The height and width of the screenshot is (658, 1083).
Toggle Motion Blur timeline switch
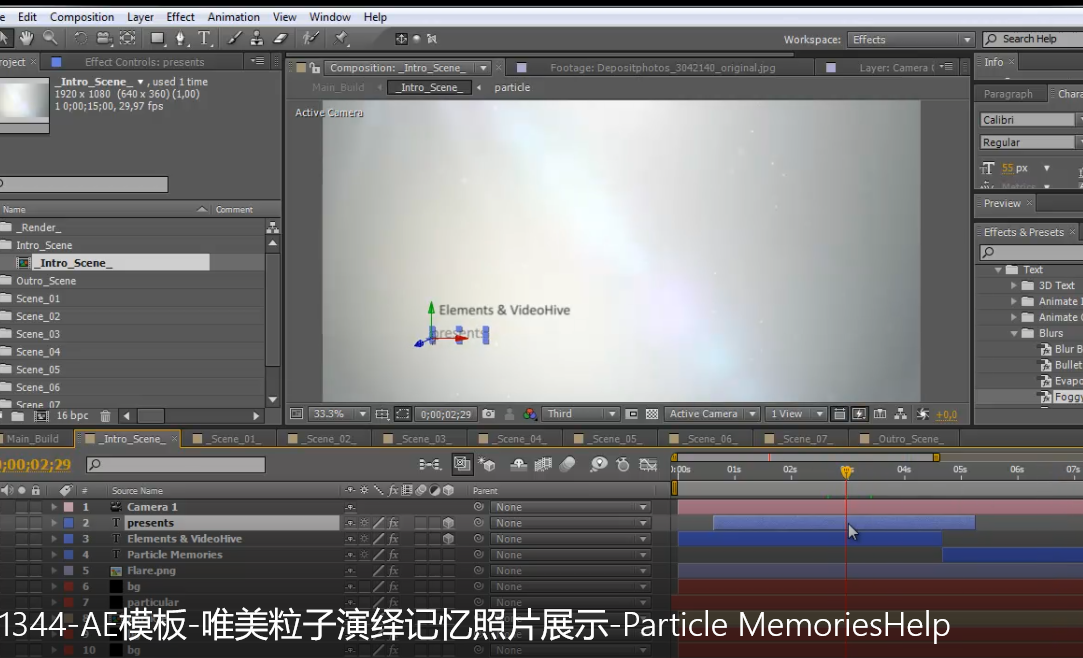click(567, 465)
